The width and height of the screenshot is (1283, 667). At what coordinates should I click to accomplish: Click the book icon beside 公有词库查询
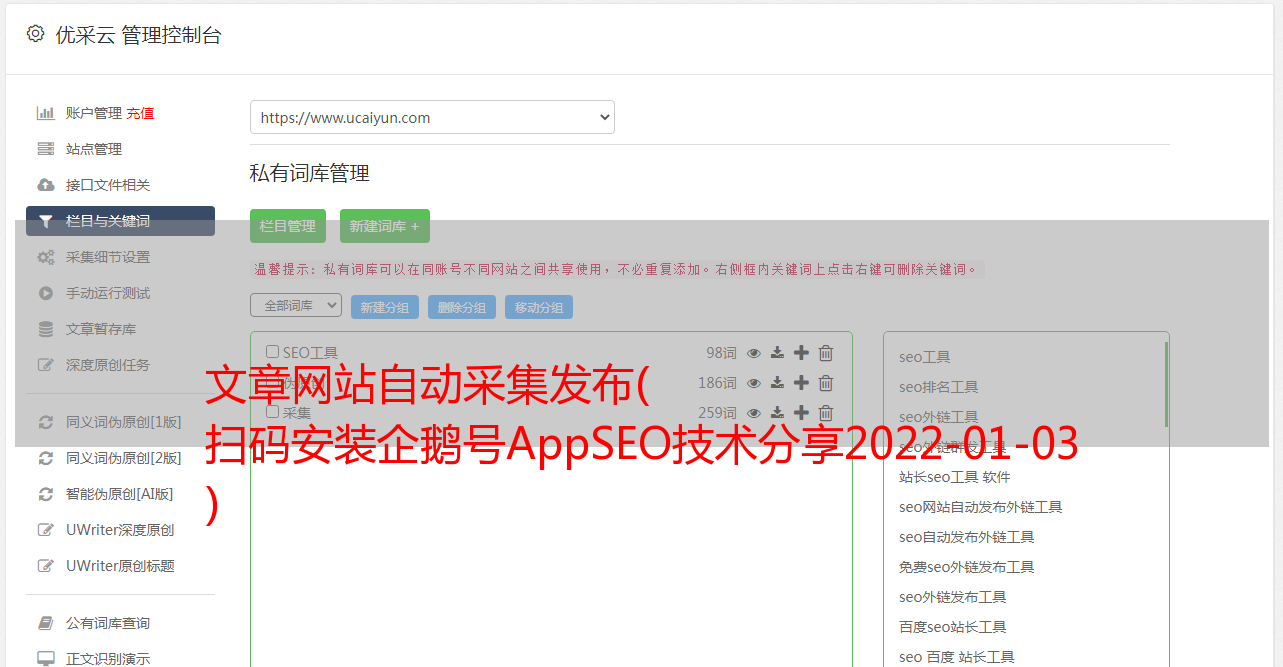click(46, 623)
